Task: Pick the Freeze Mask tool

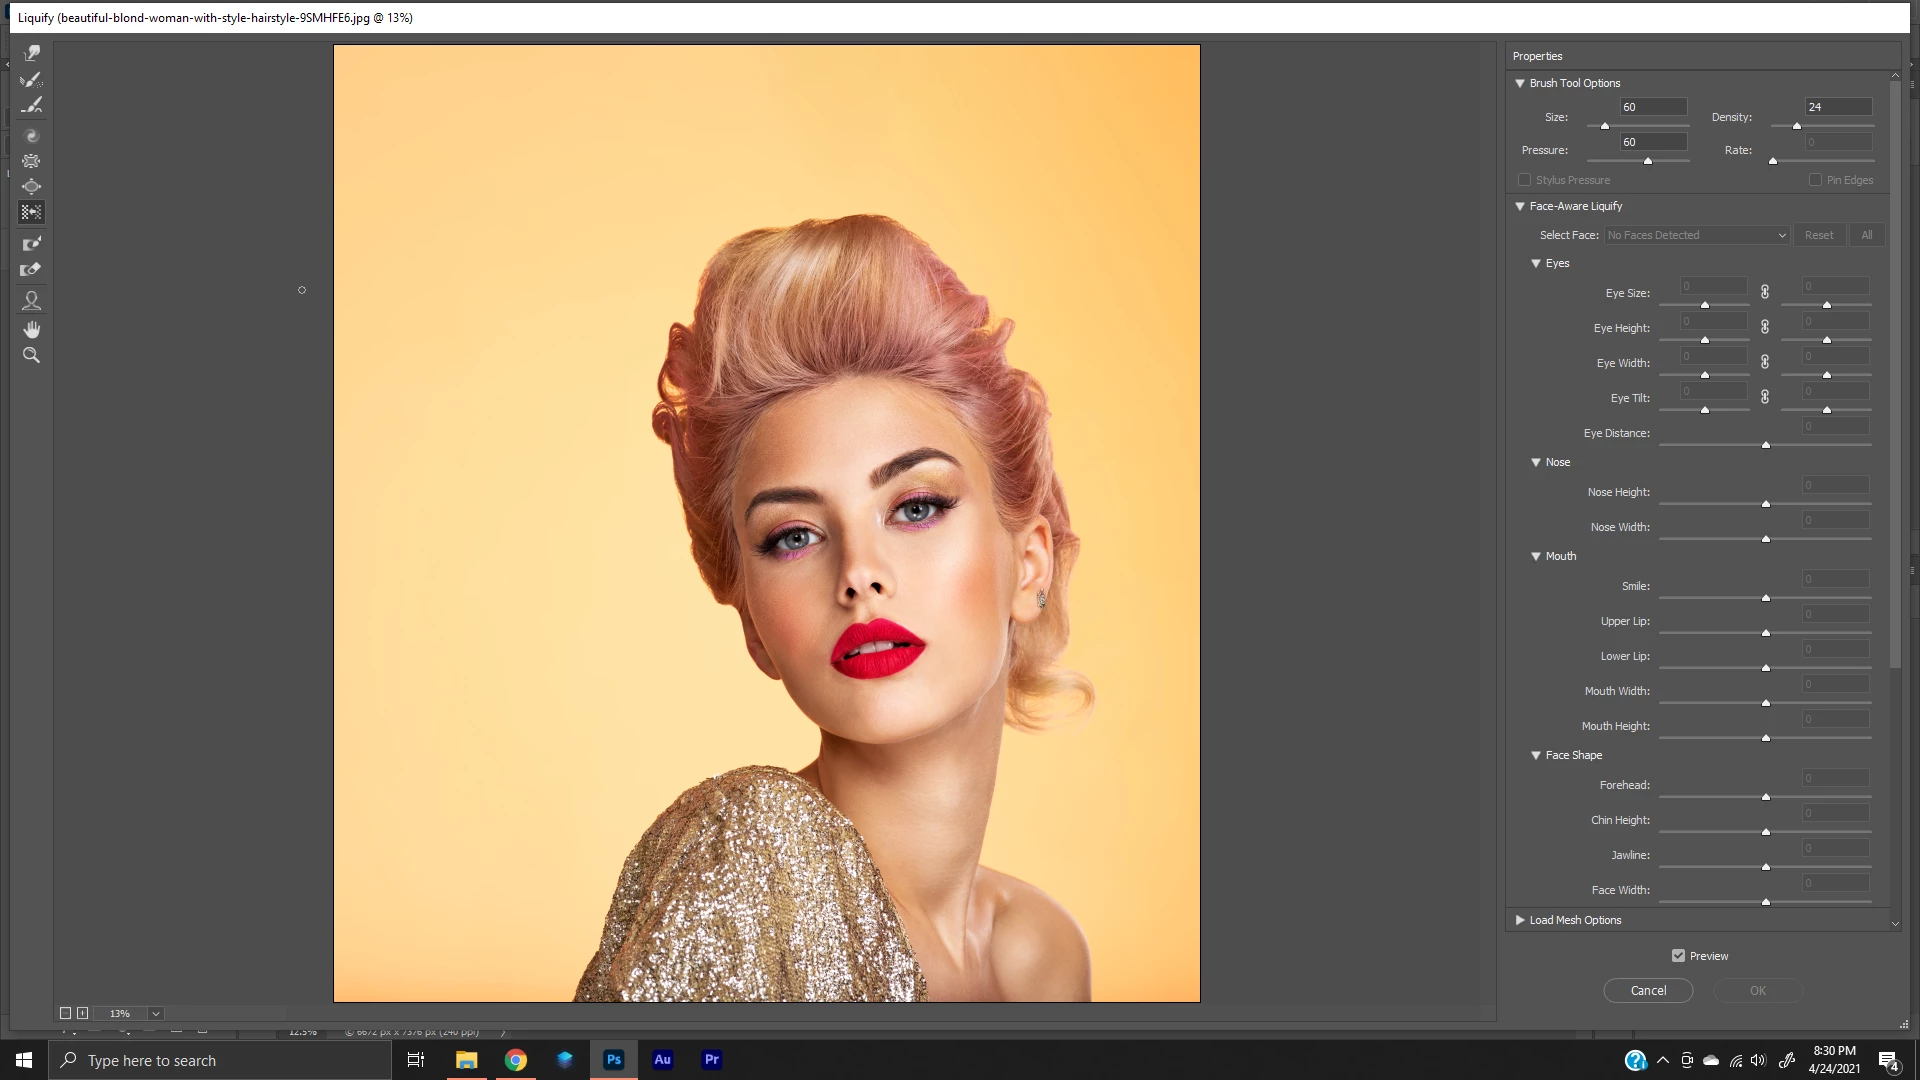Action: coord(32,243)
